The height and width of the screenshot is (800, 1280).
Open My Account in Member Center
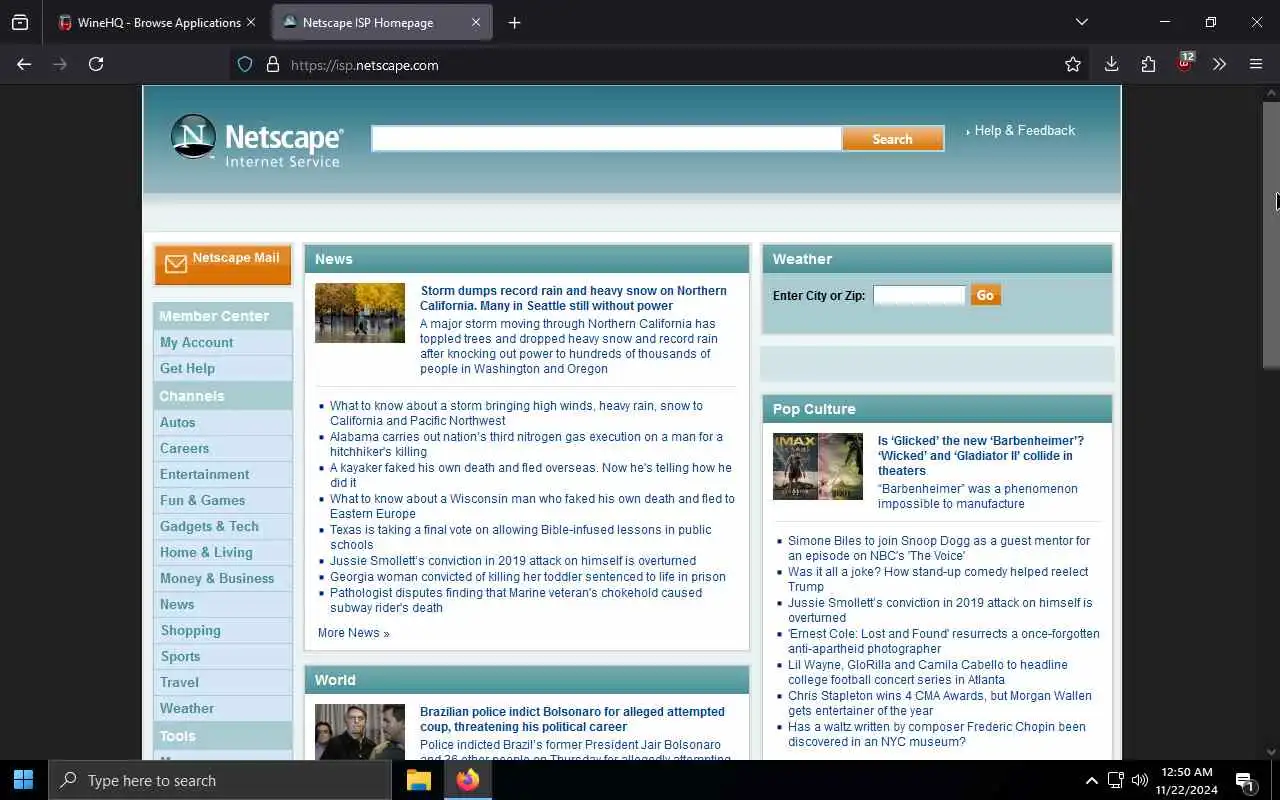(x=196, y=342)
